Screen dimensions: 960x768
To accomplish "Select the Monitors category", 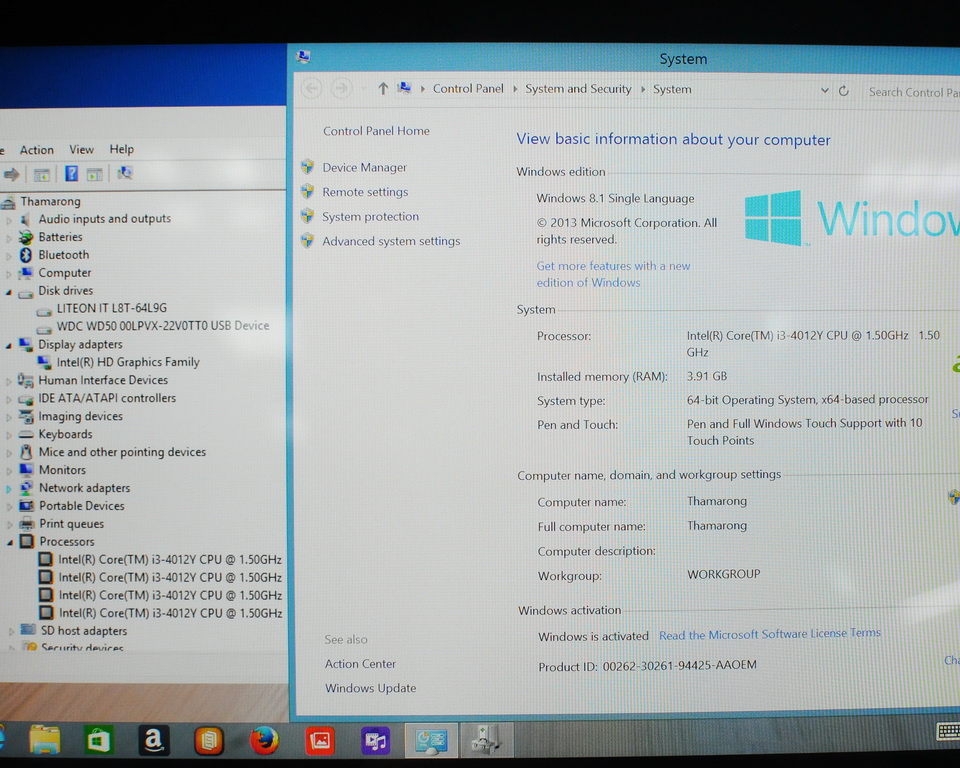I will [x=62, y=470].
